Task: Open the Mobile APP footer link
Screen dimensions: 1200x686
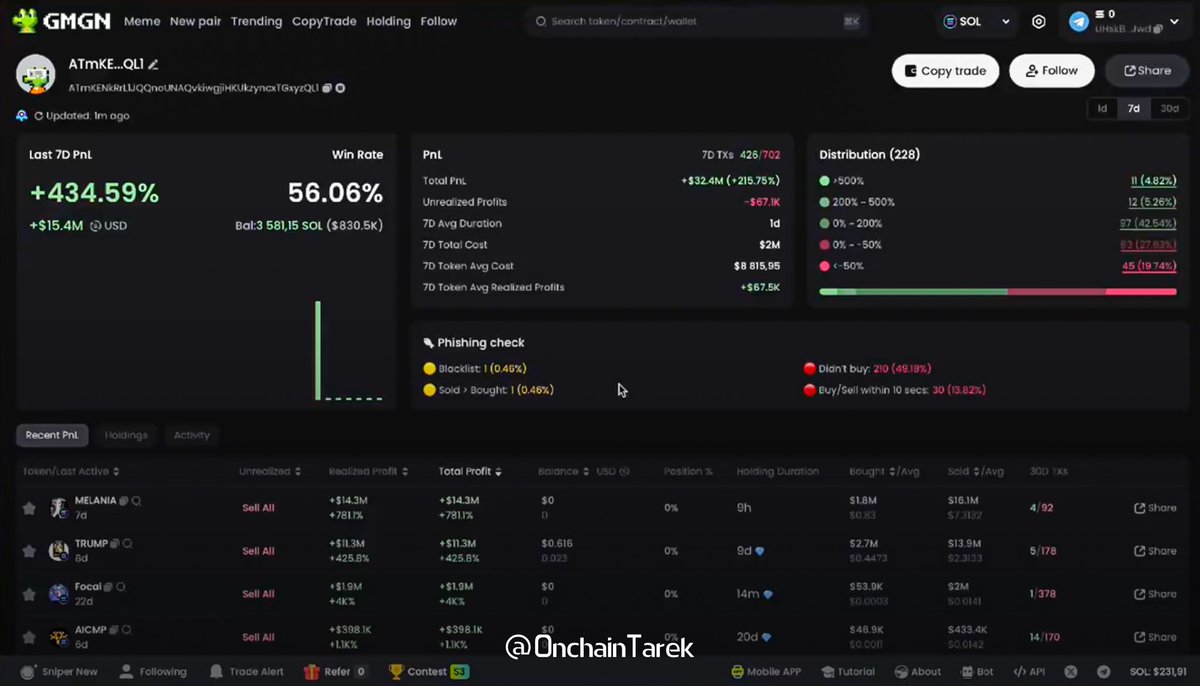Action: [x=766, y=672]
